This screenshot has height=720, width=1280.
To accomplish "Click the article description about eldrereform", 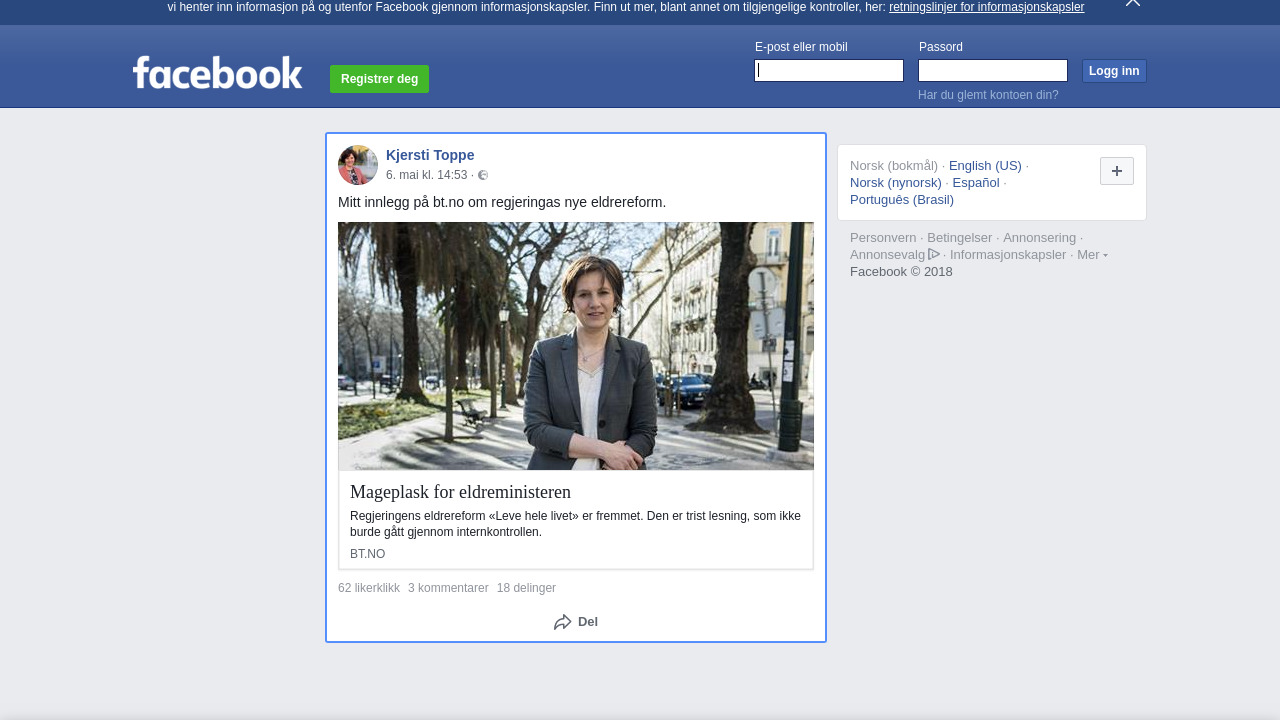I will pos(575,524).
